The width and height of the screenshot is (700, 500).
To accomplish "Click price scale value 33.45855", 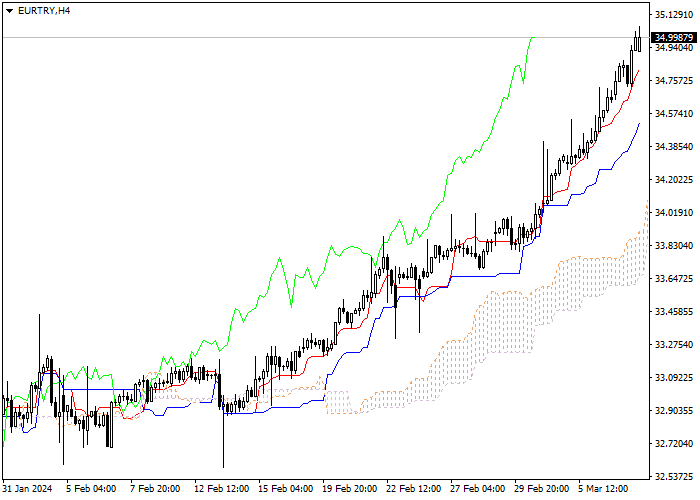I will (674, 312).
